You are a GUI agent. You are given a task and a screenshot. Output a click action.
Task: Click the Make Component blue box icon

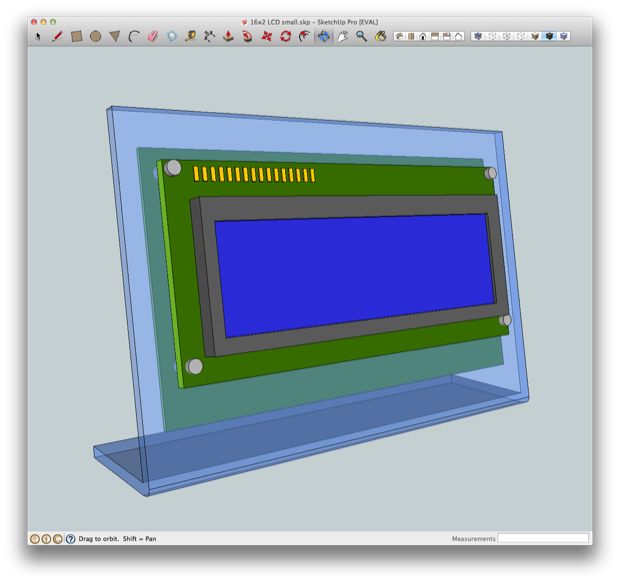click(172, 36)
